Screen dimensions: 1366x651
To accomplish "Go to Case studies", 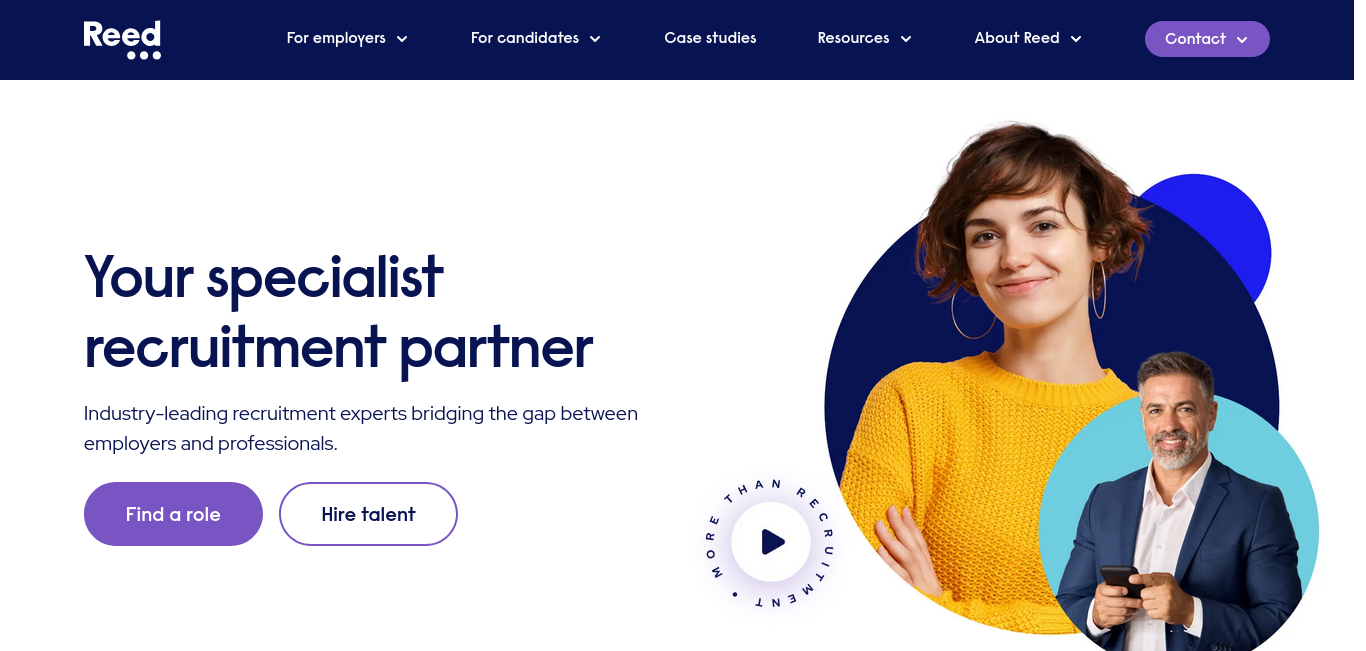I will pos(710,38).
